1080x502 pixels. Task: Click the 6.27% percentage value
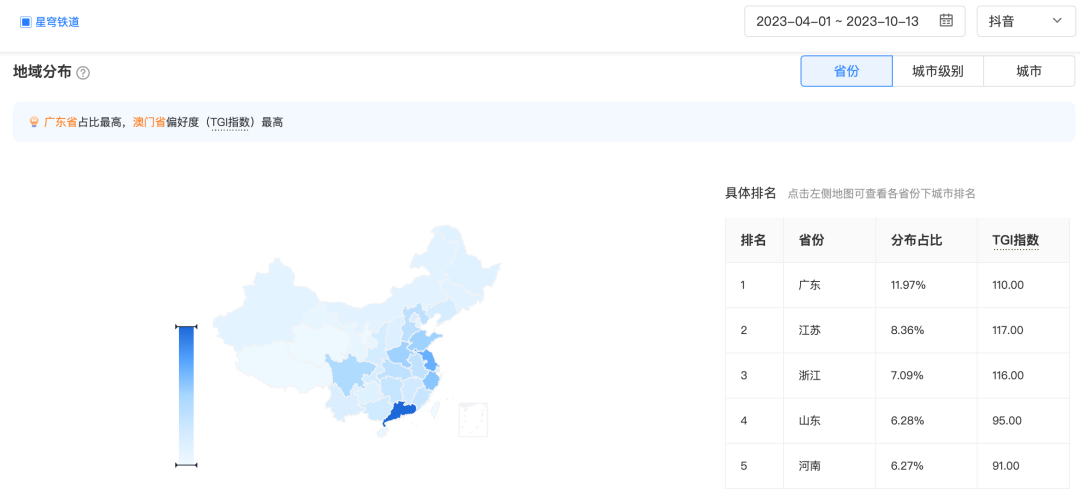[x=906, y=466]
